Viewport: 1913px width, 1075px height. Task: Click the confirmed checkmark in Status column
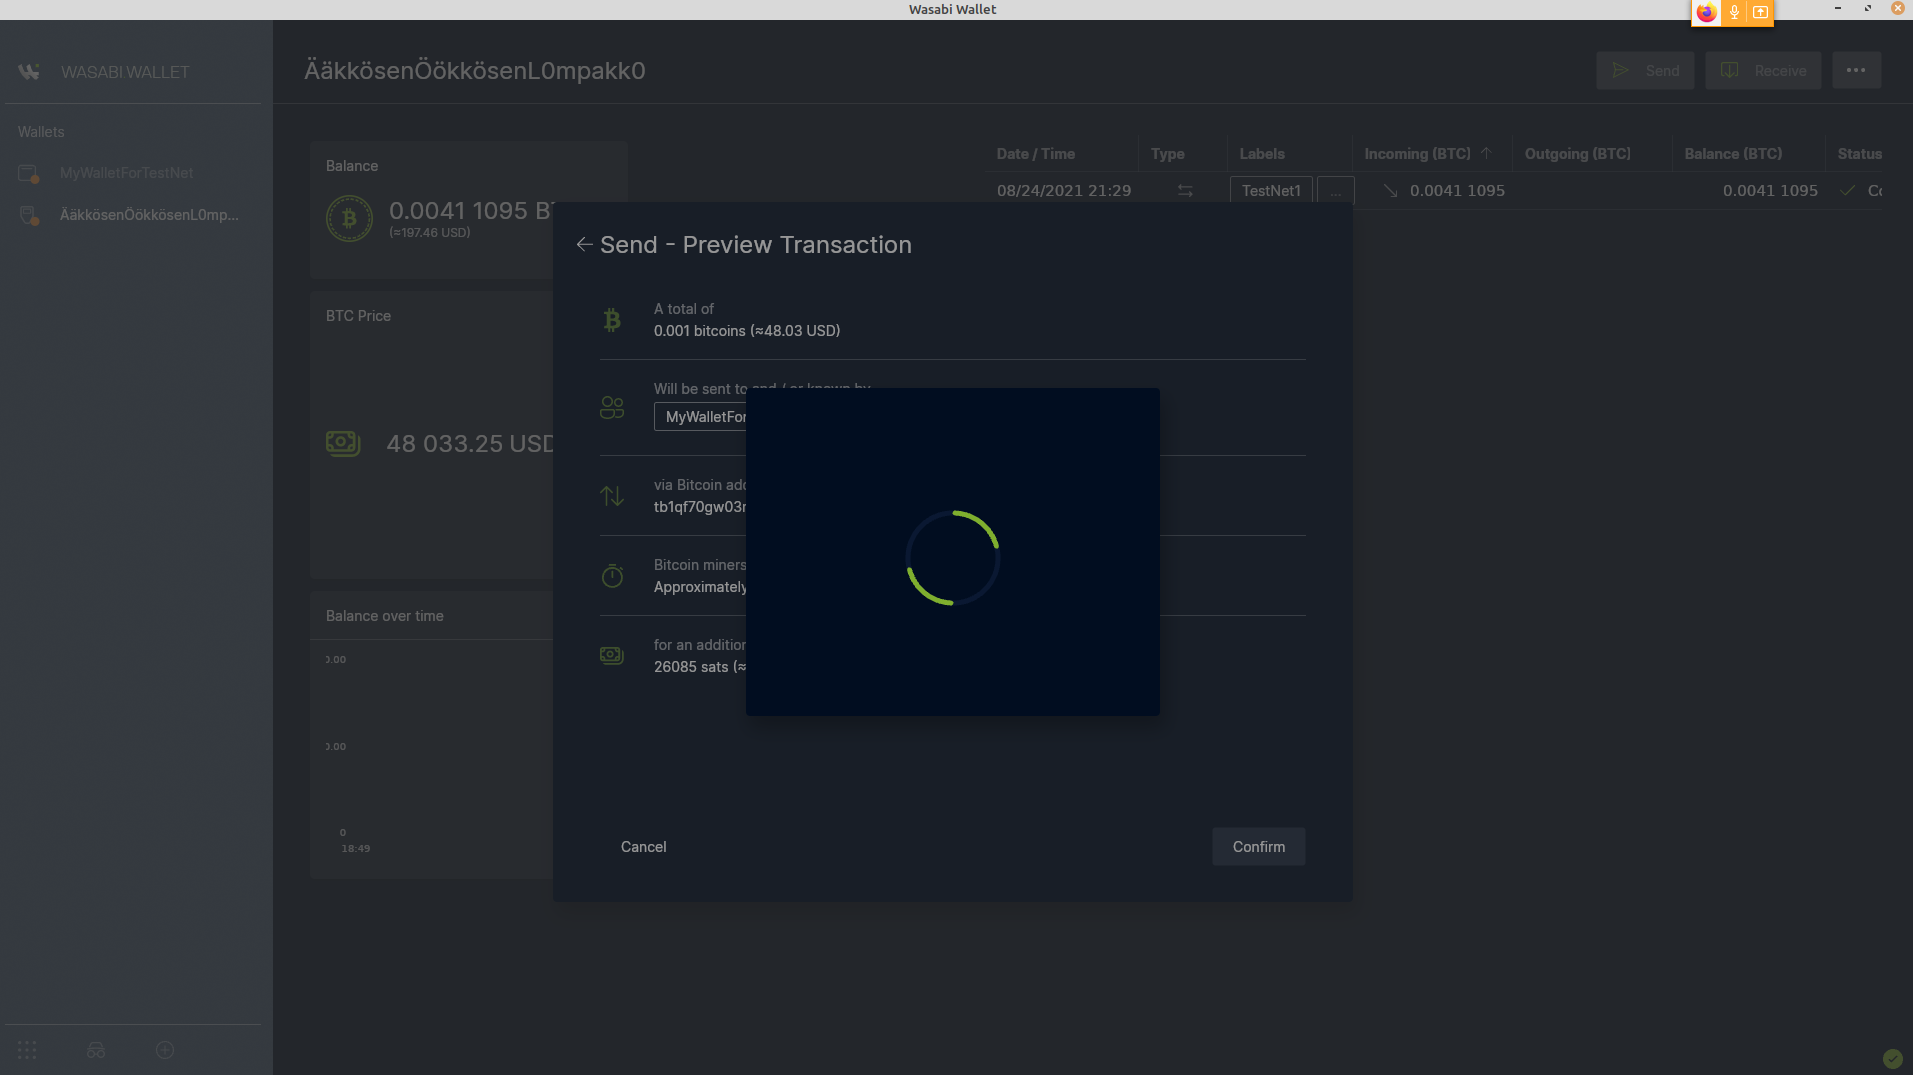[1847, 191]
